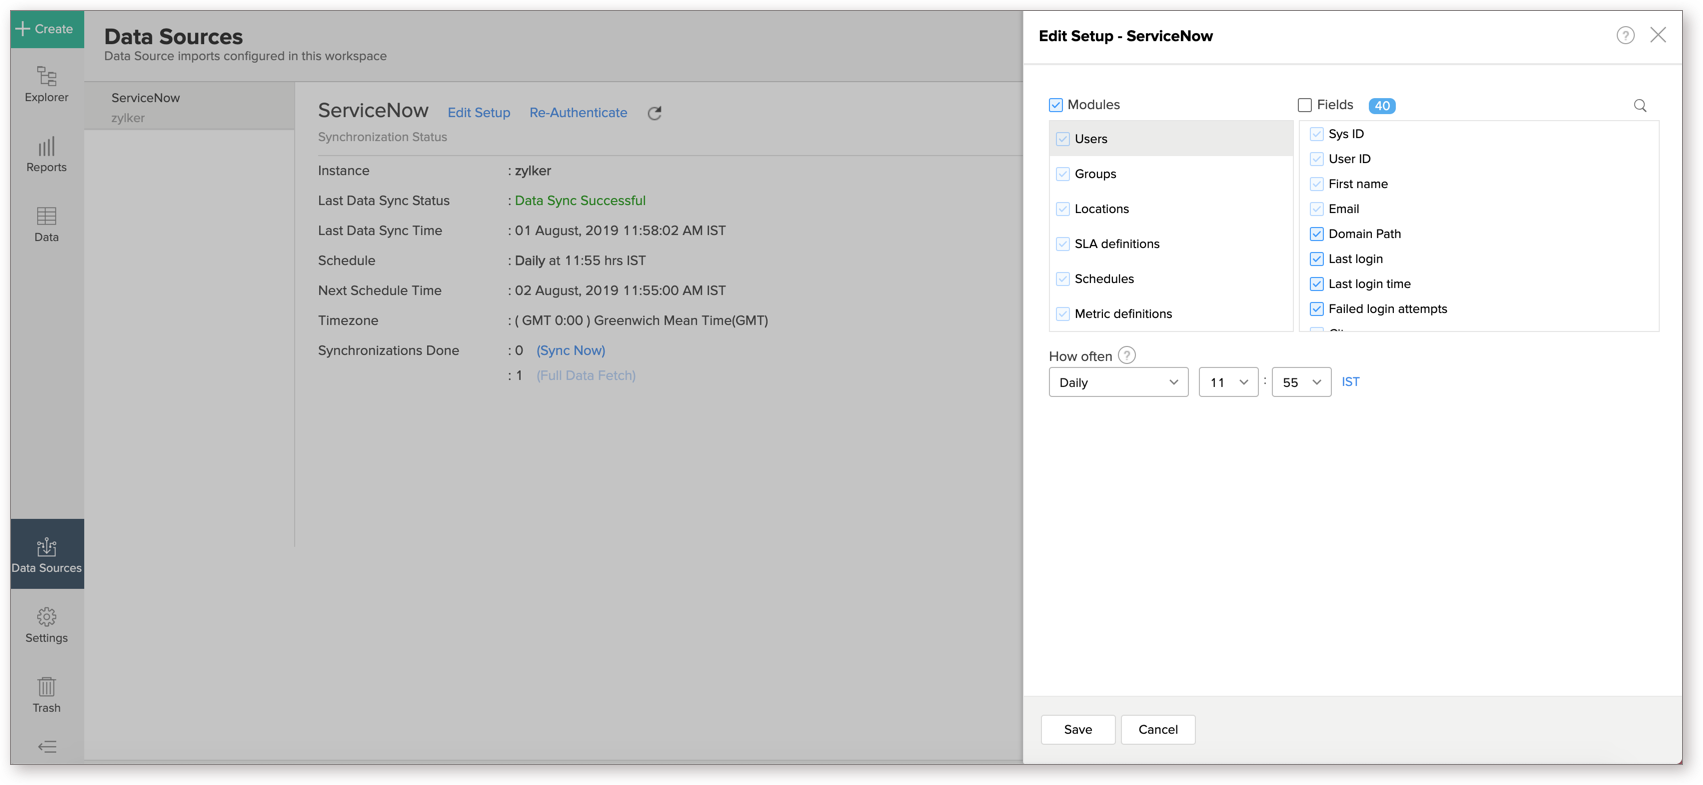Click the Re-Authenticate link
This screenshot has width=1703, height=785.
point(579,113)
